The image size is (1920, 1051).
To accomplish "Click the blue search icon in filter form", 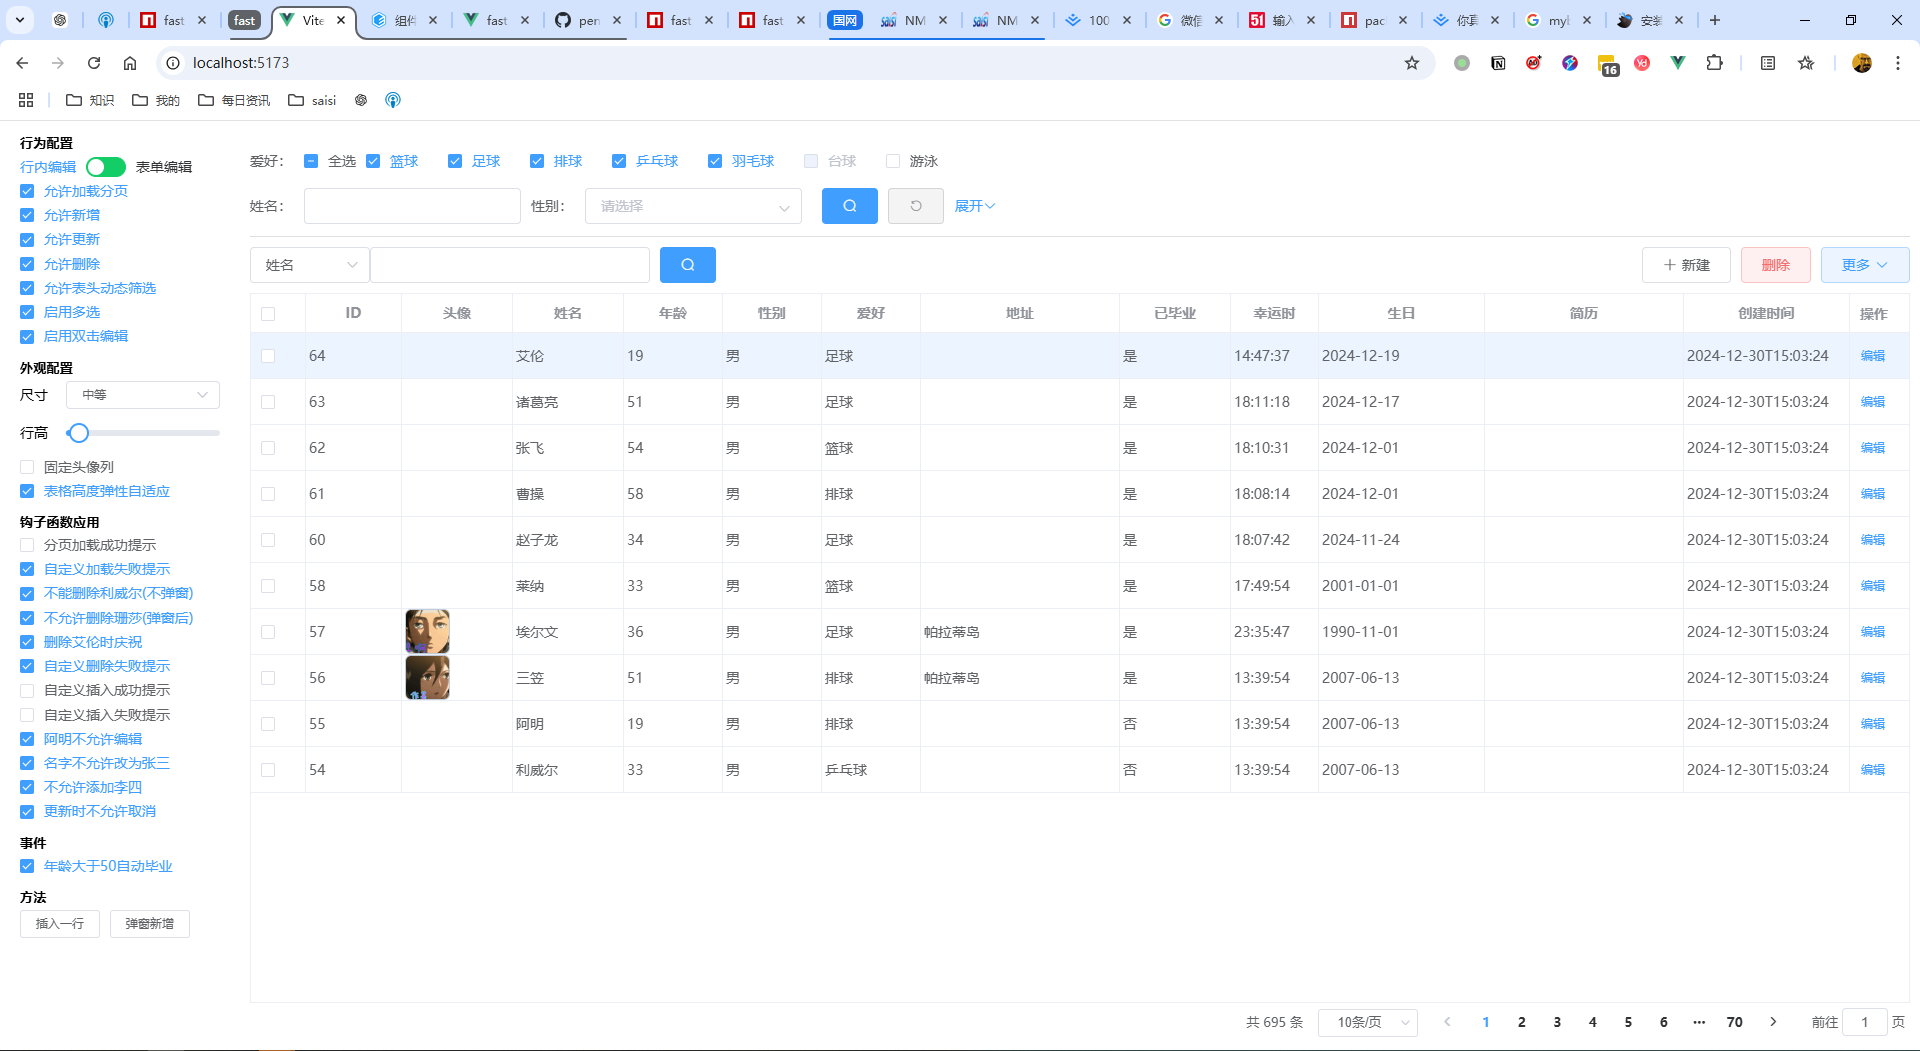I will click(x=849, y=206).
